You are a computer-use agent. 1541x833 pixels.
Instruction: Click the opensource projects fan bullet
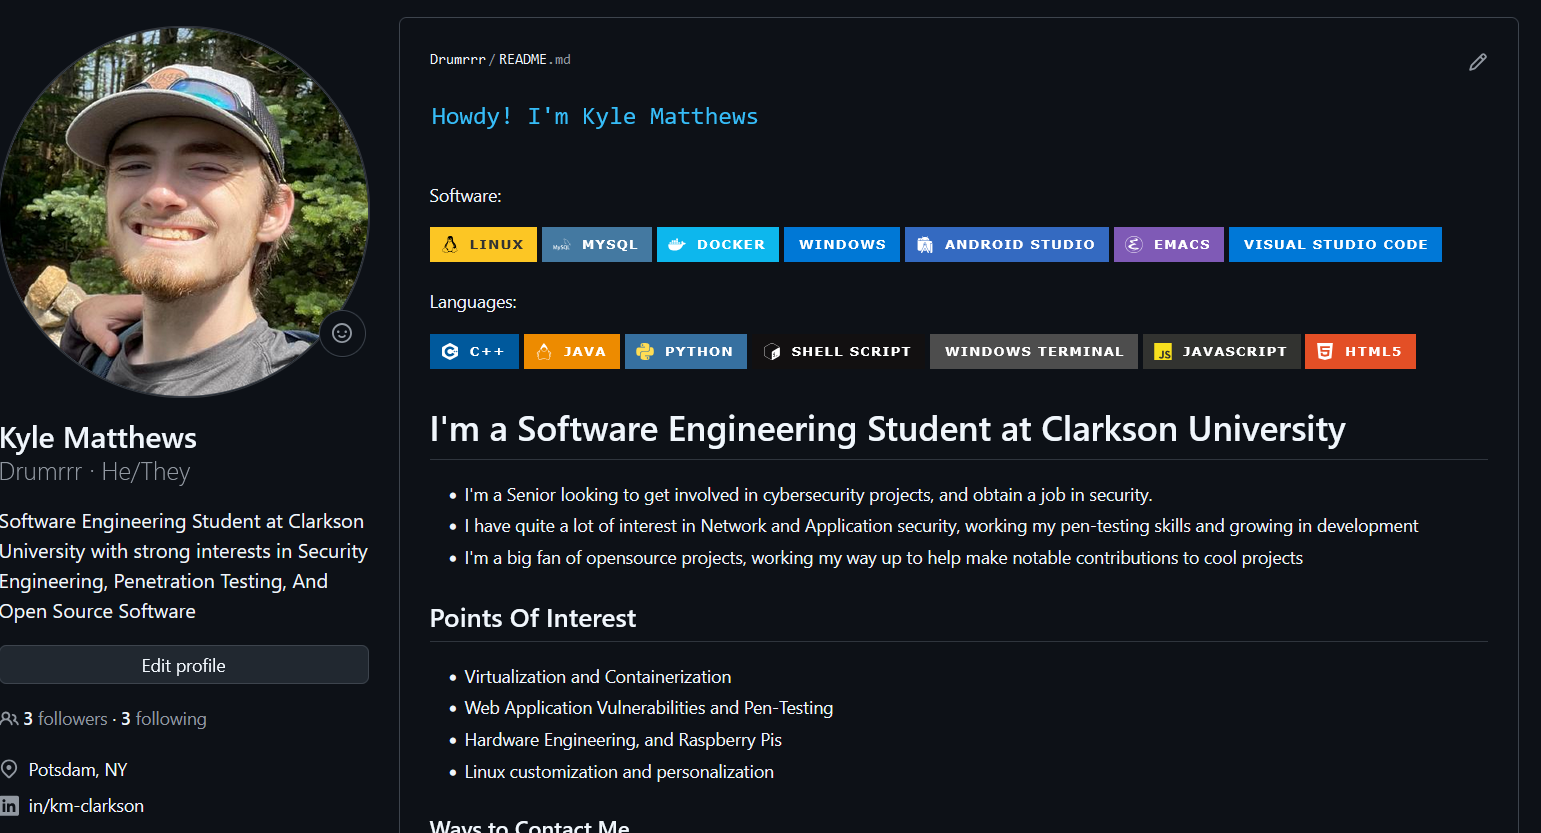pyautogui.click(x=884, y=558)
